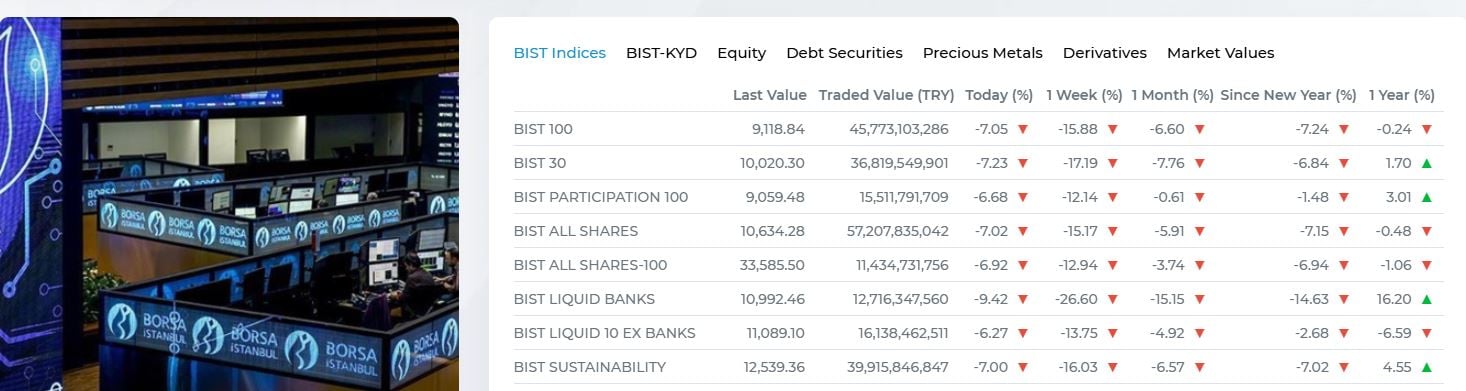Click the red arrow for BIST LIQUID 10 EX BANKS Since New Year

click(x=1343, y=333)
